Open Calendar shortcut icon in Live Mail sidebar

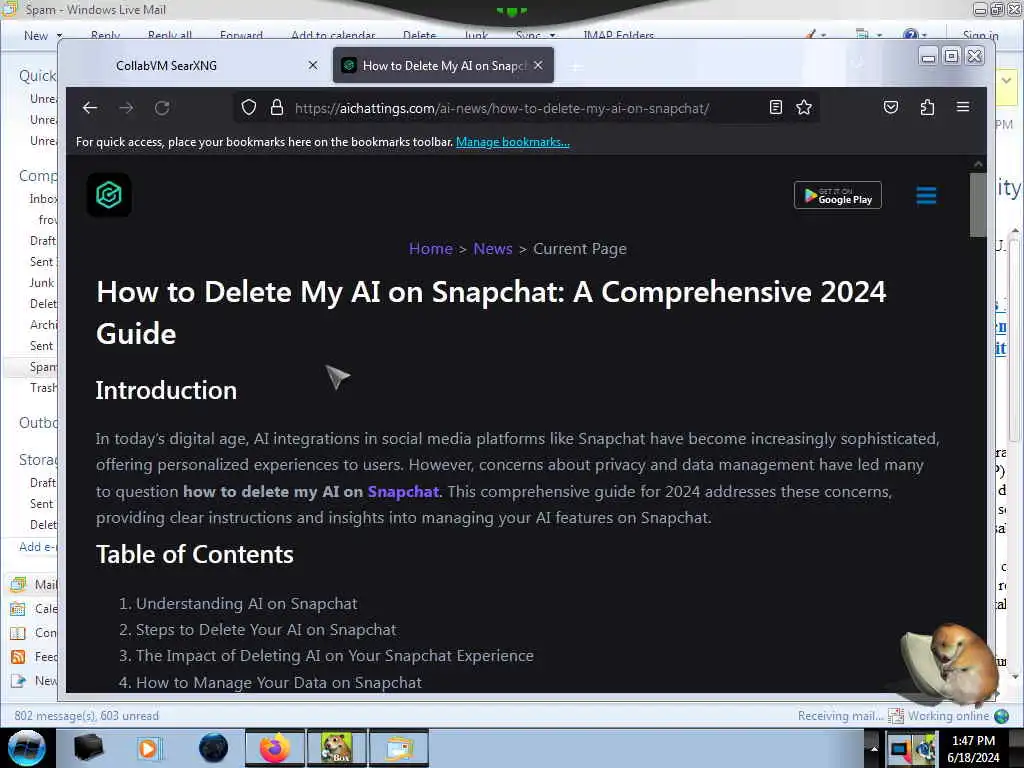18,609
